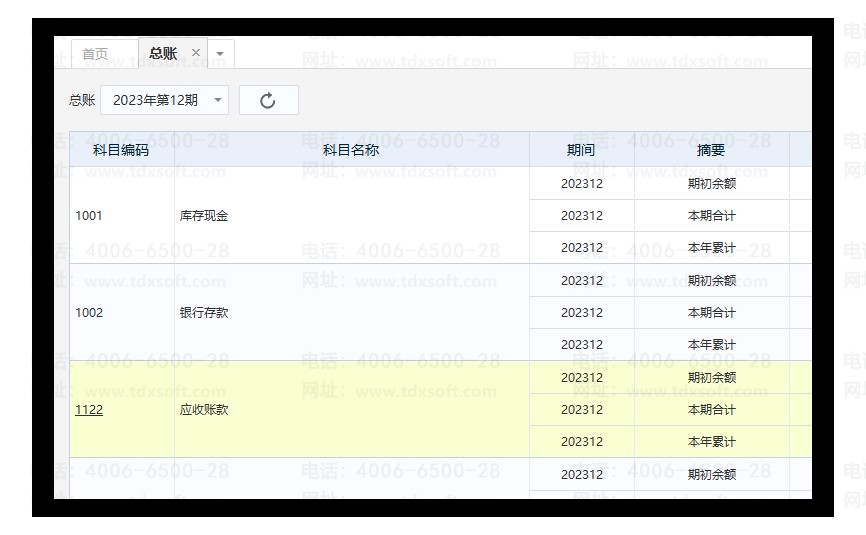Viewport: 866px width, 535px height.
Task: Select the 总账 tab
Action: [x=163, y=53]
